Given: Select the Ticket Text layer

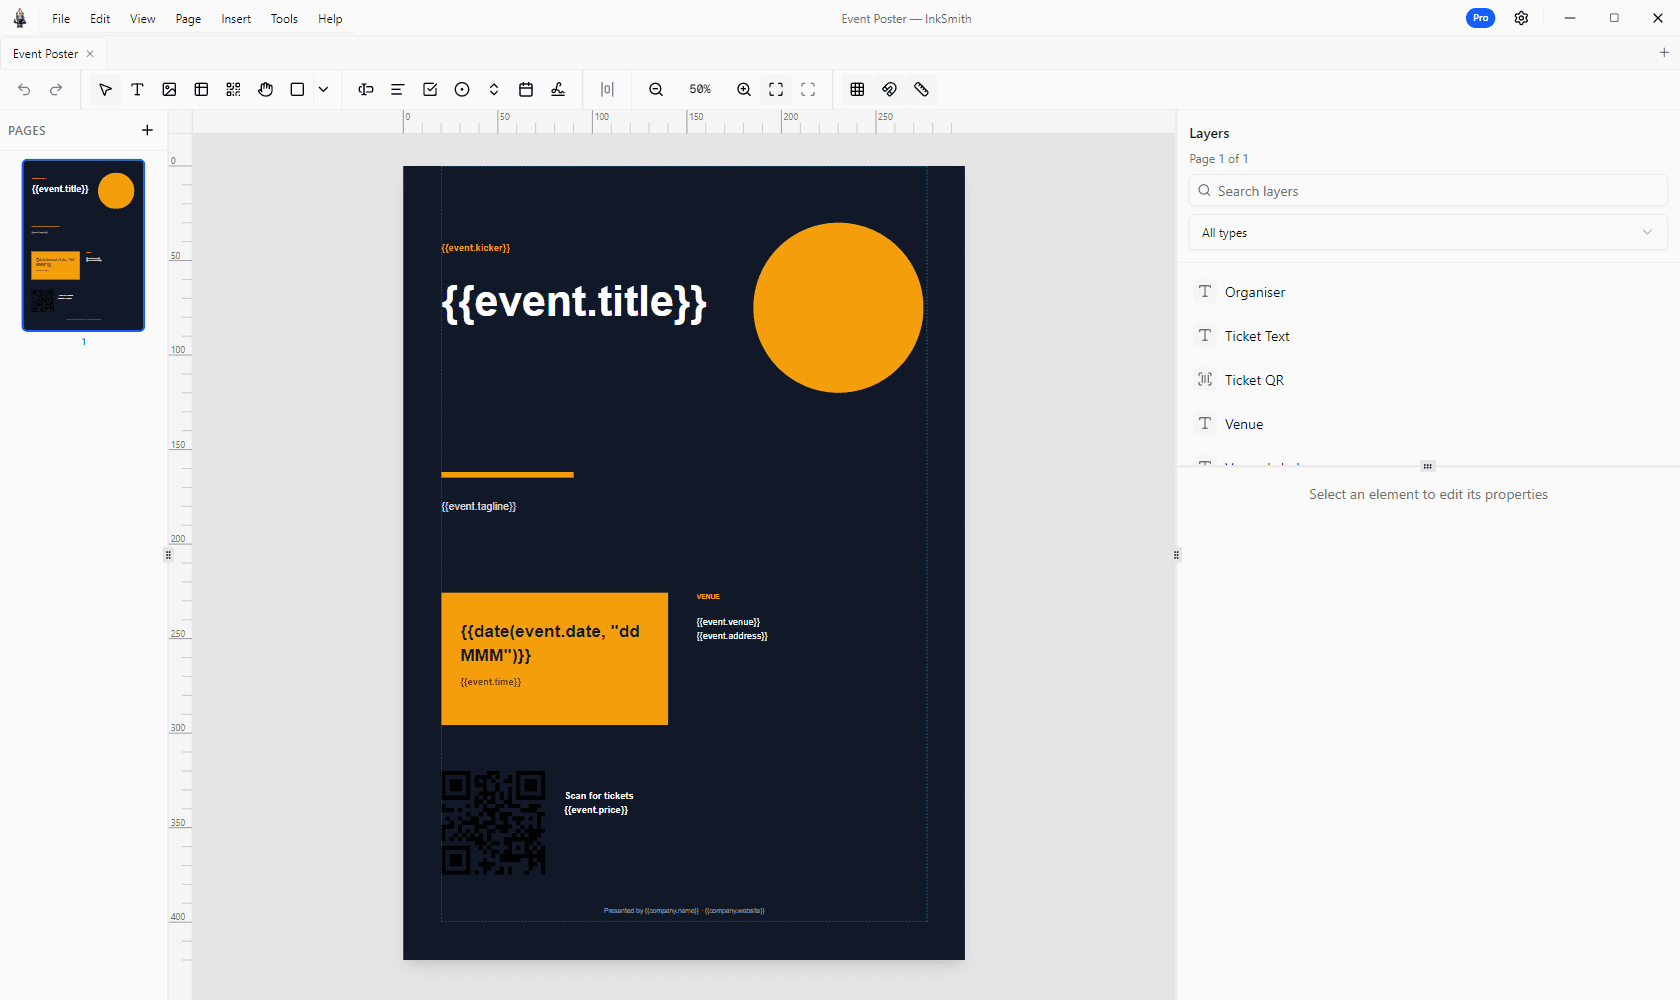Looking at the screenshot, I should (x=1428, y=336).
